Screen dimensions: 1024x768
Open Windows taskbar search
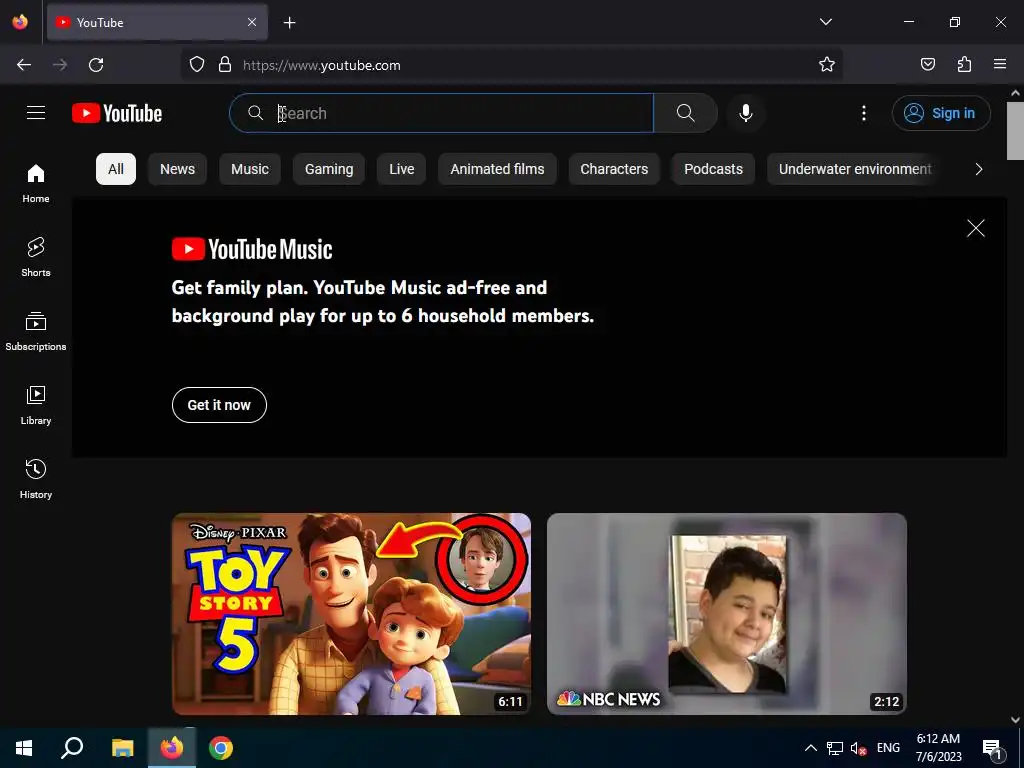(72, 748)
